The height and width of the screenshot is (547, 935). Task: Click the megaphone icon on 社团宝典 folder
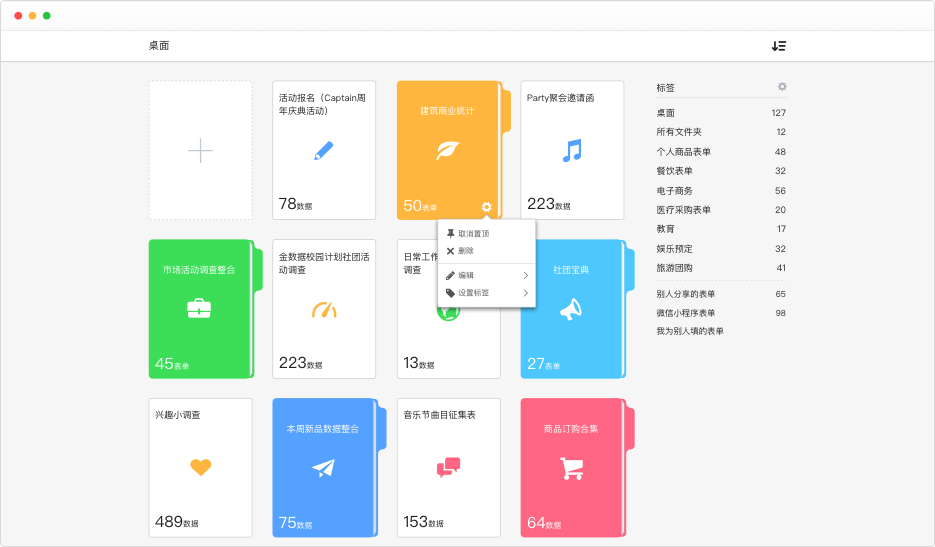[x=571, y=310]
